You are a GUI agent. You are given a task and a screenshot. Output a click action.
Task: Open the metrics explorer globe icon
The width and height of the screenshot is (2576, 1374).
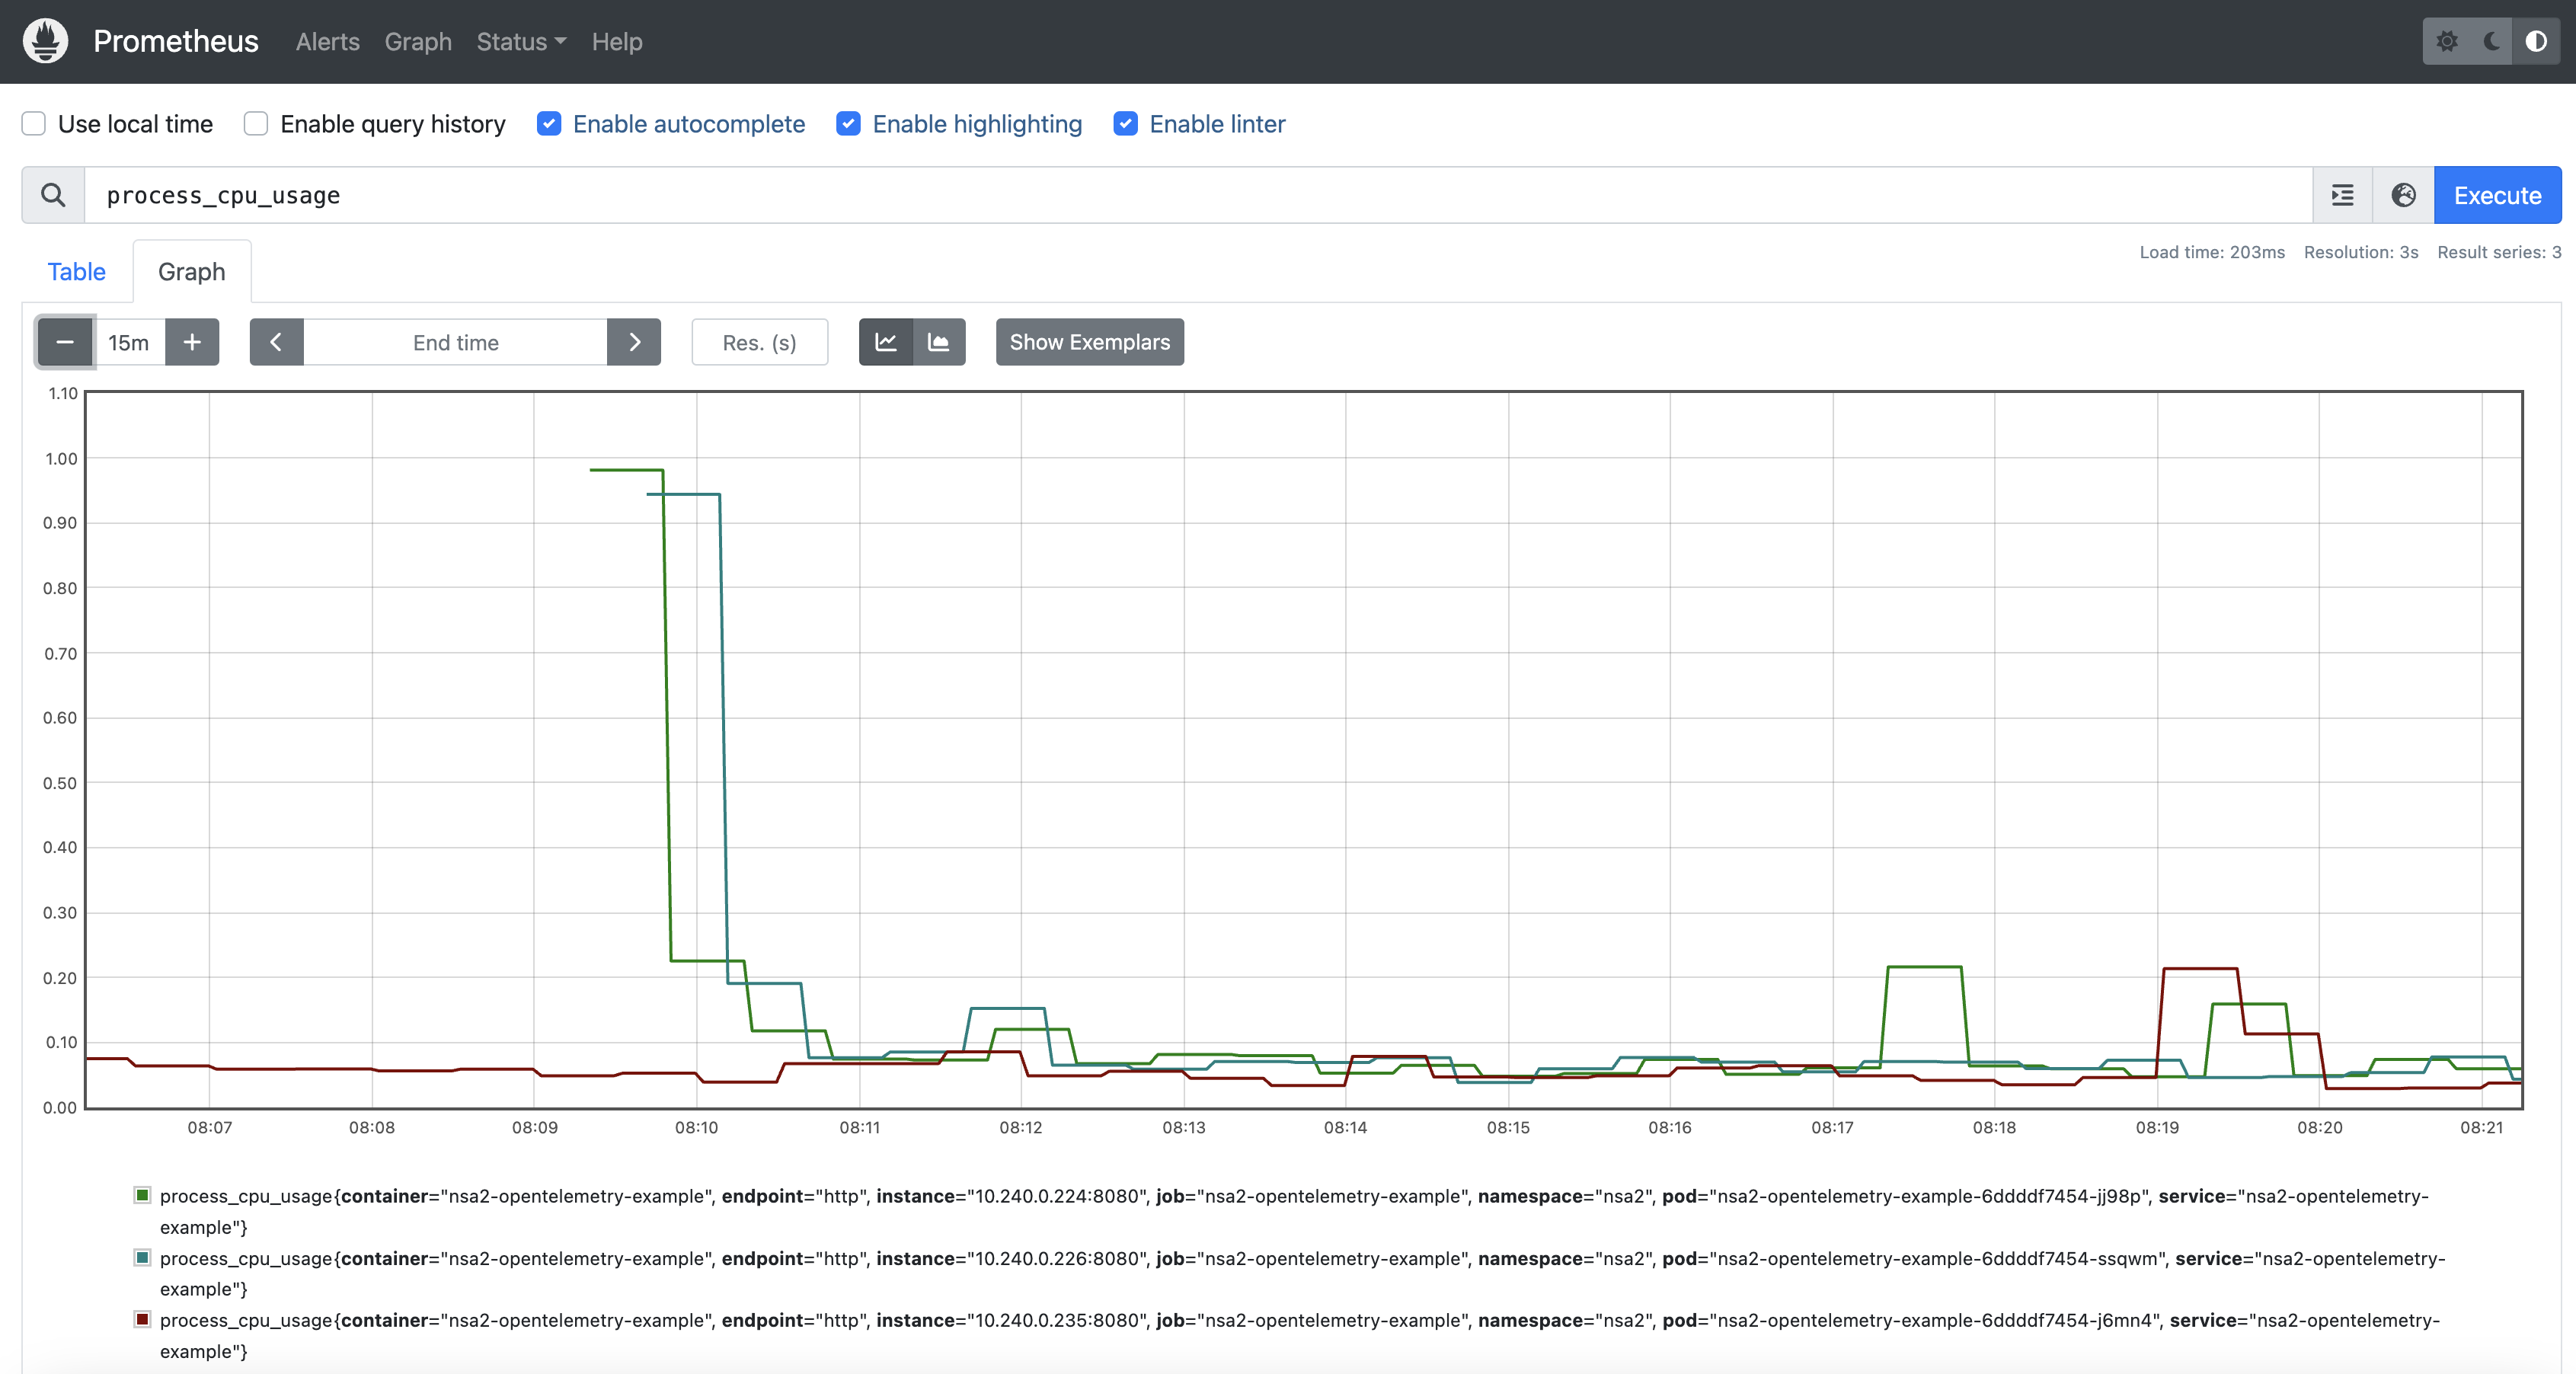2404,195
